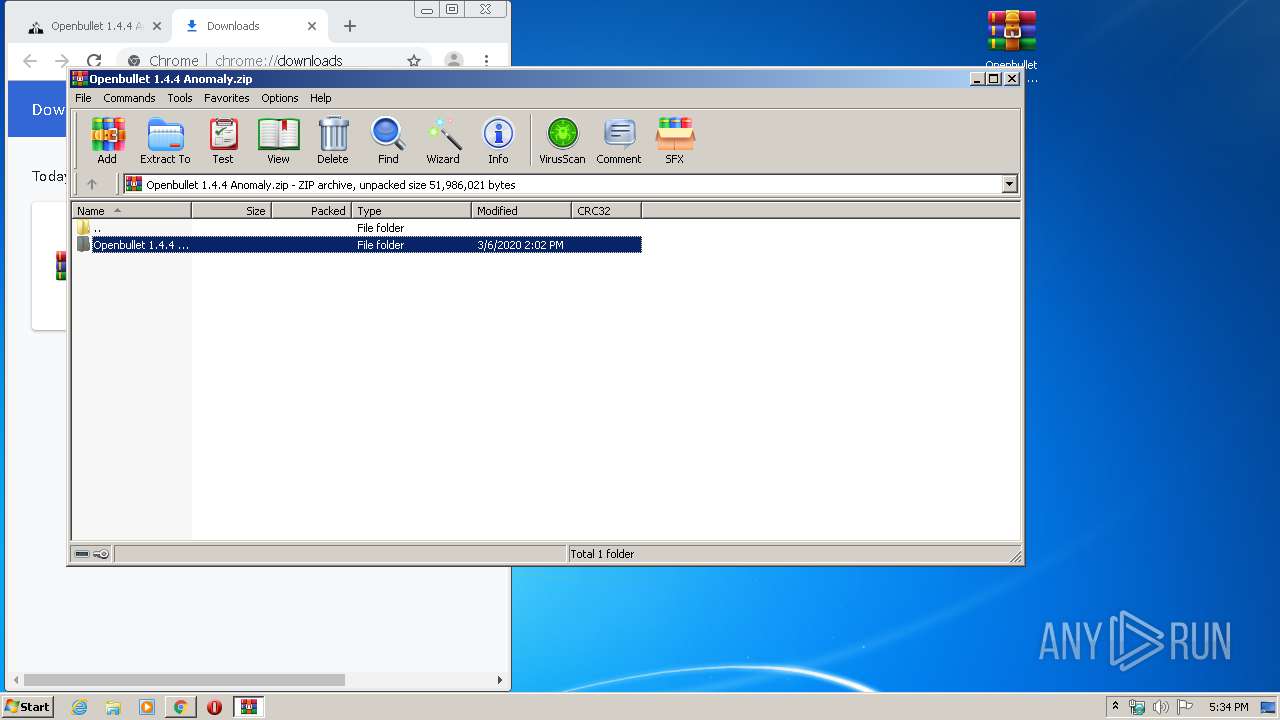This screenshot has width=1280, height=720.
Task: Open Opera from the taskbar
Action: tap(215, 707)
